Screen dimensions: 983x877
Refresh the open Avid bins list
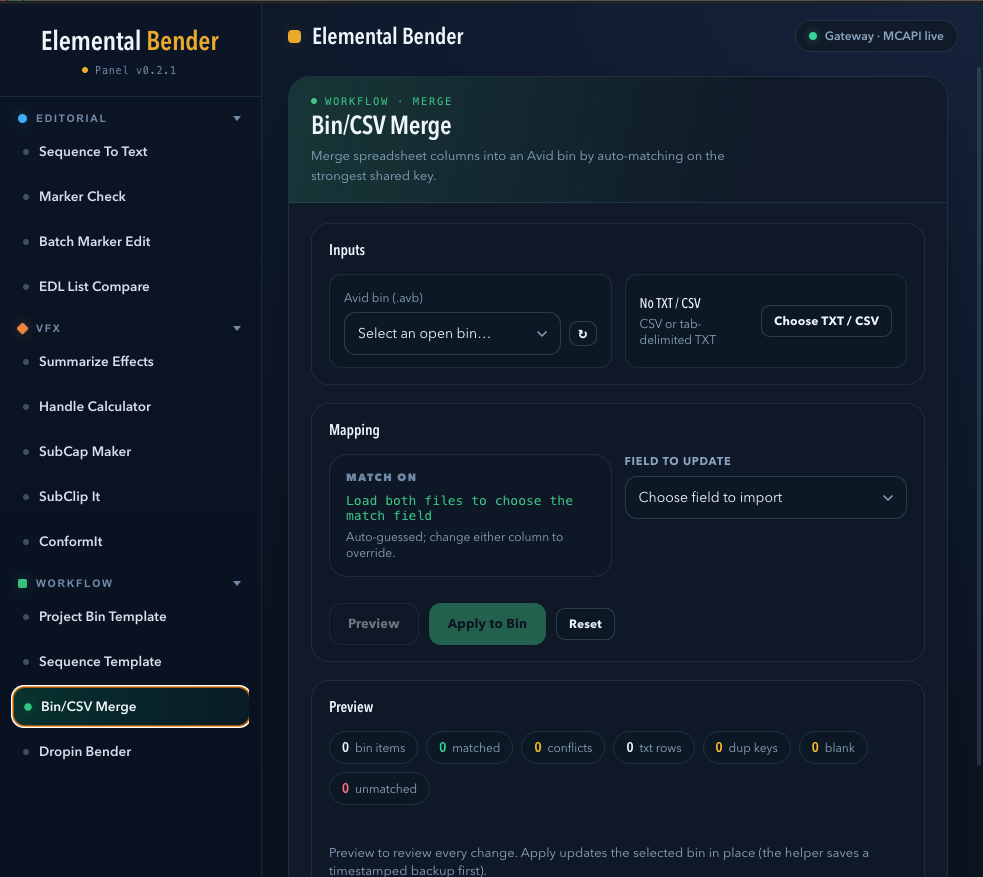point(582,333)
